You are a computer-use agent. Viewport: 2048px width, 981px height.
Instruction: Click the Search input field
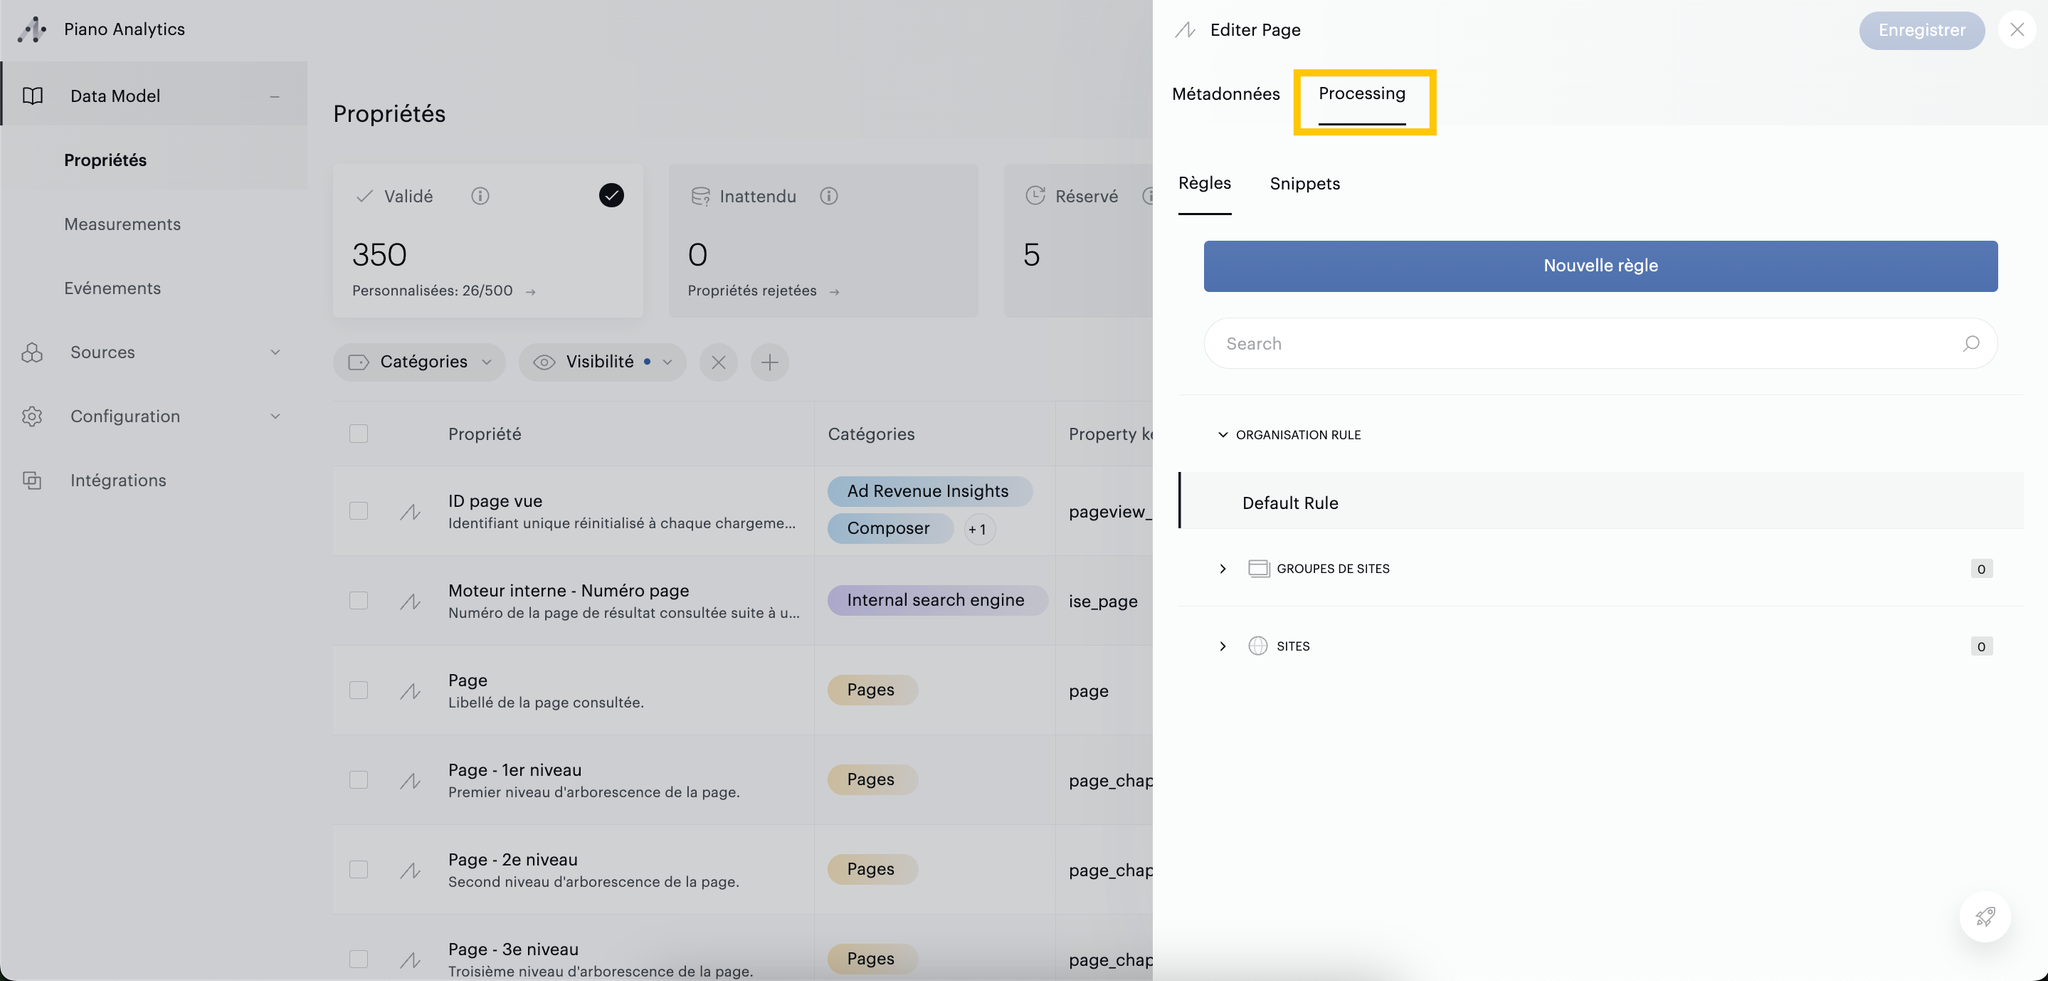click(x=1580, y=344)
